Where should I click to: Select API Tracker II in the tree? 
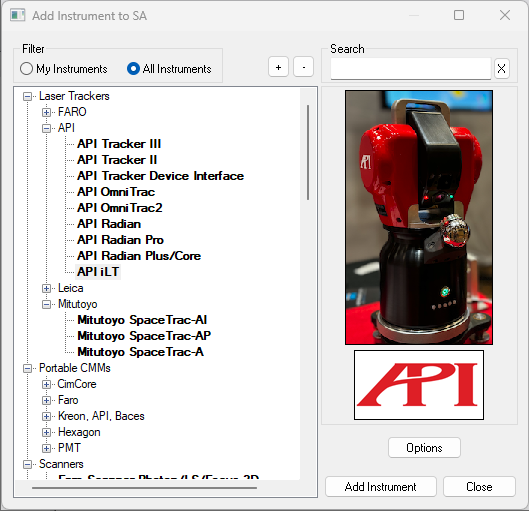117,160
